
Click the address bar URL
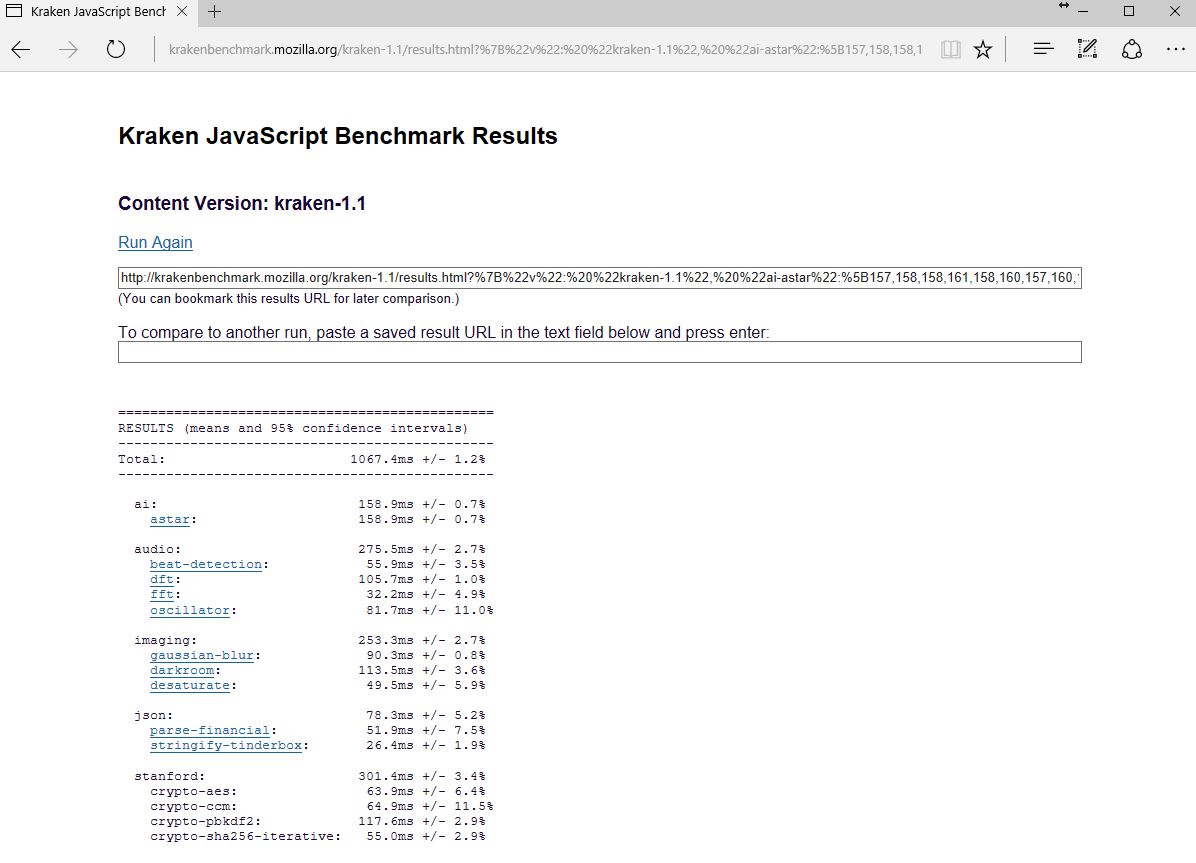click(545, 50)
